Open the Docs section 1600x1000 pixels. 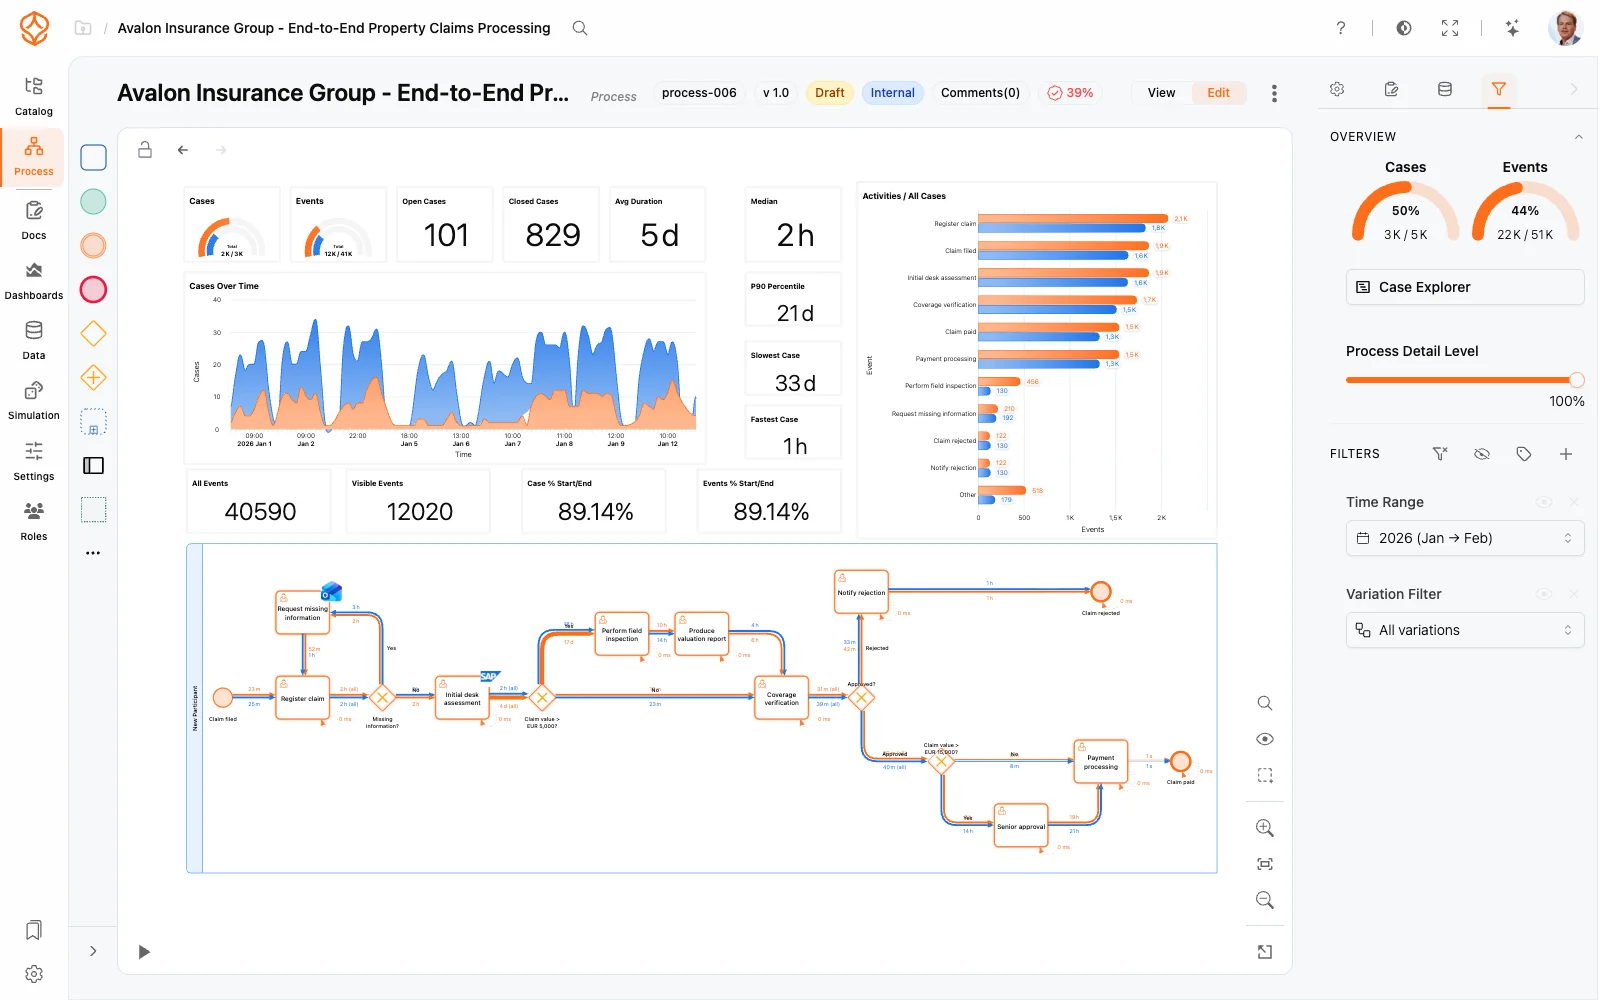tap(34, 220)
